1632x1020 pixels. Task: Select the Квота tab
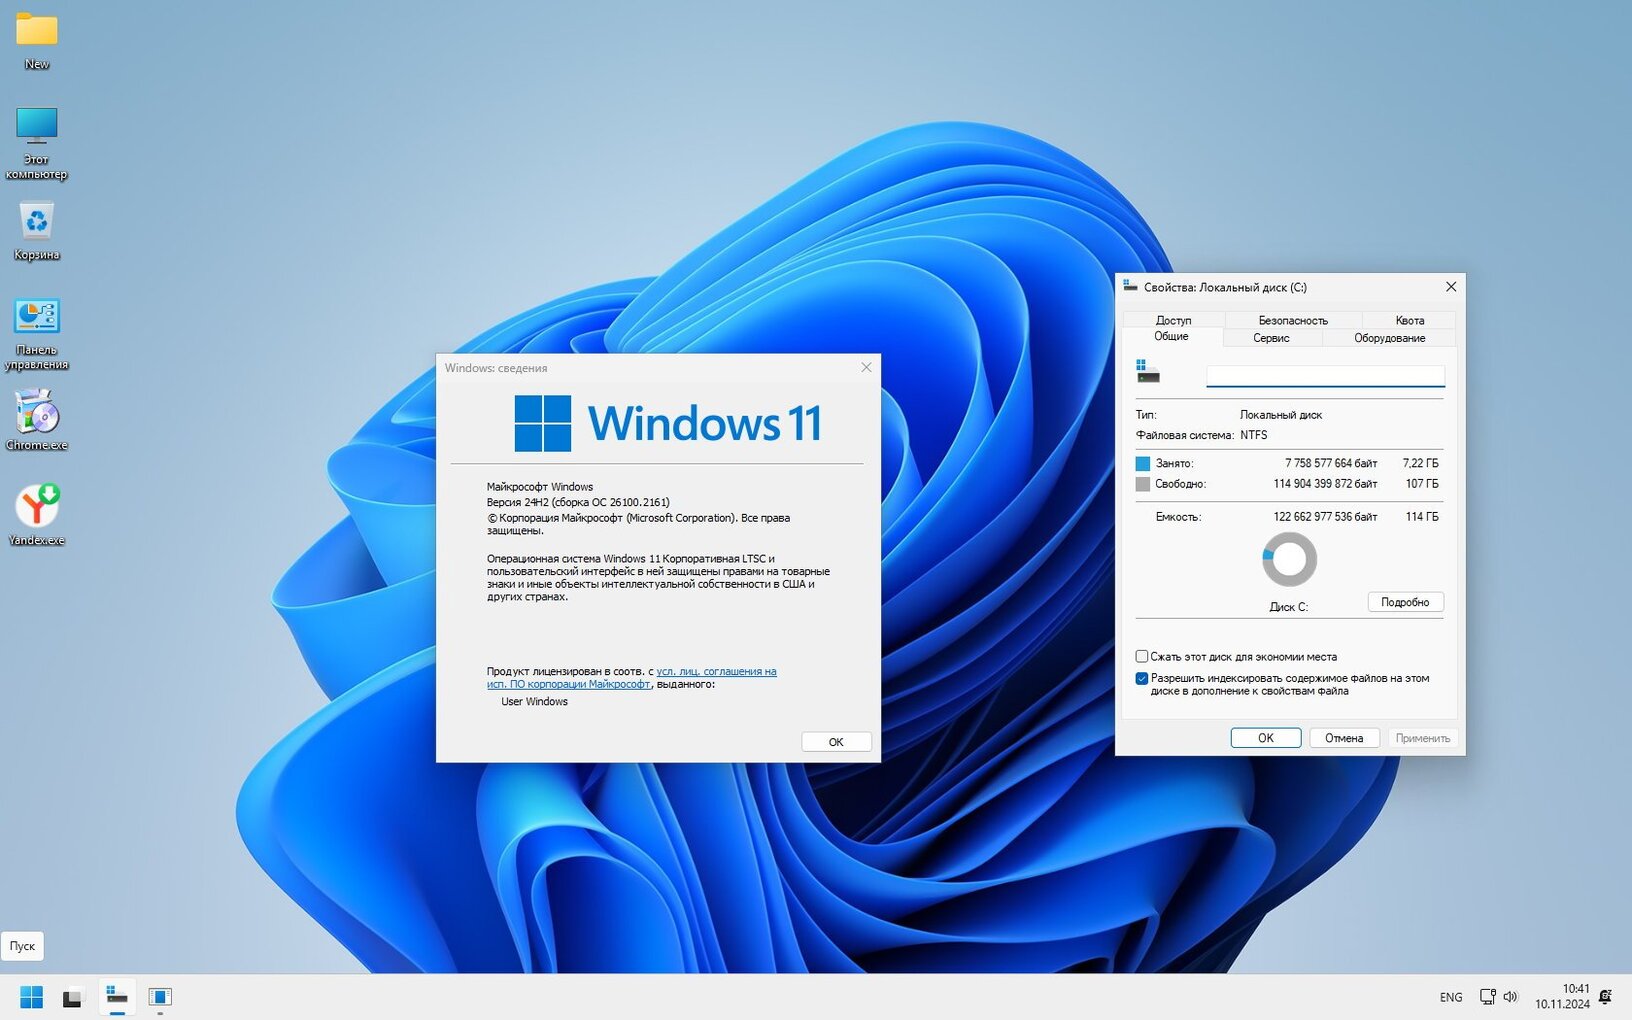coord(1409,320)
